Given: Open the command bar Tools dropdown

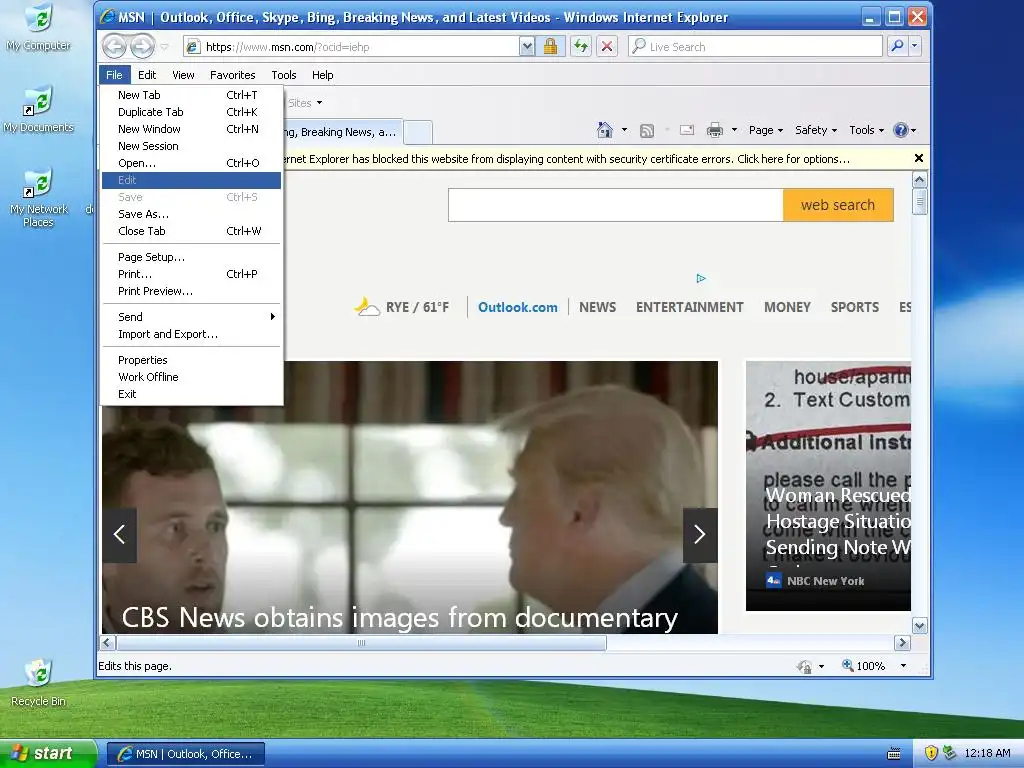Looking at the screenshot, I should pyautogui.click(x=866, y=130).
